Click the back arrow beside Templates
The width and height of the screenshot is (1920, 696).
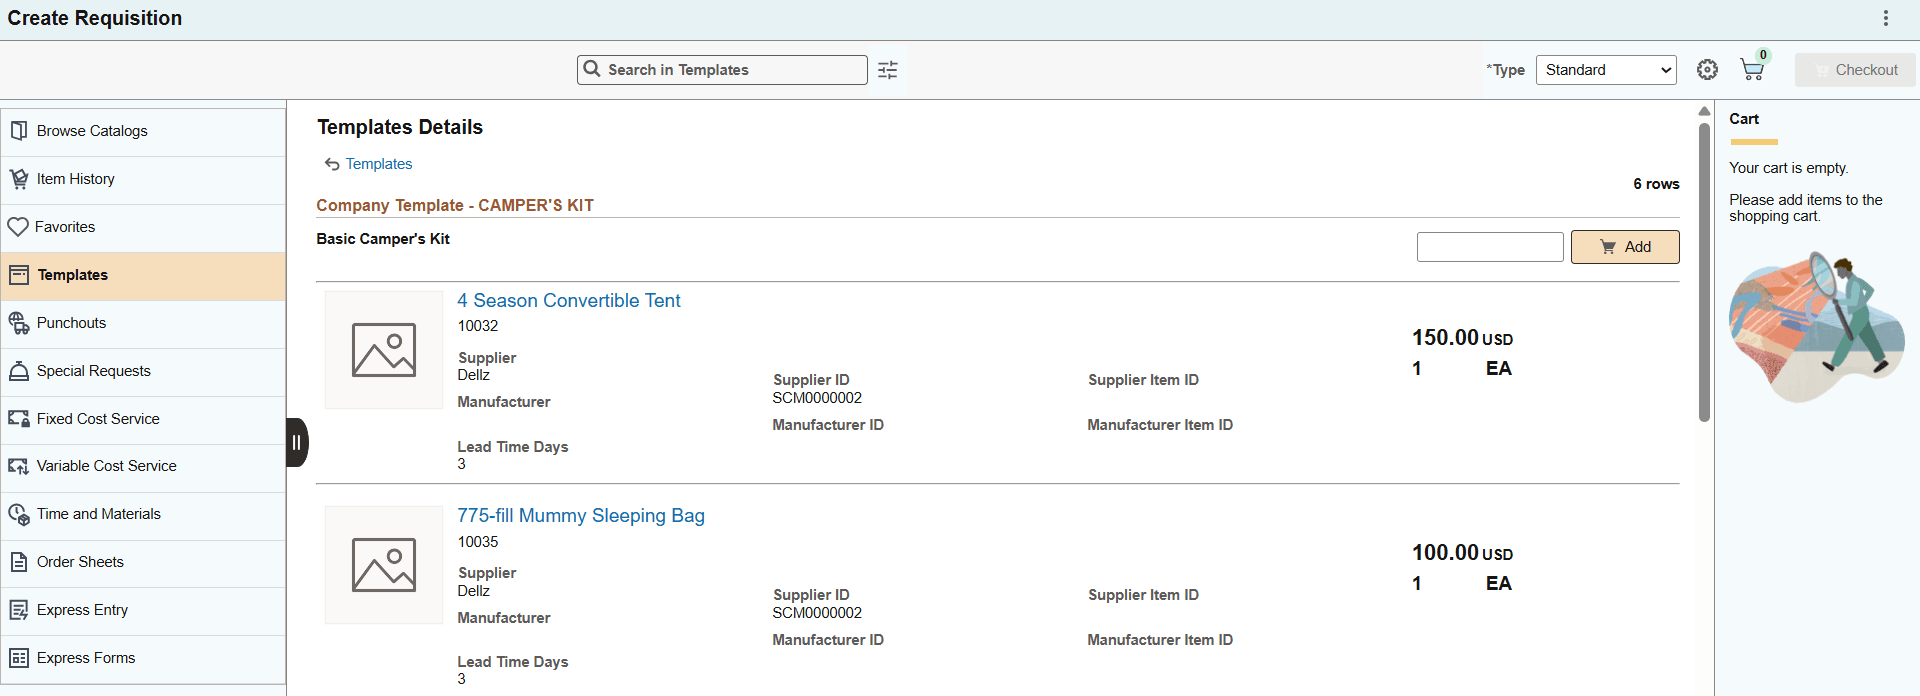(332, 164)
